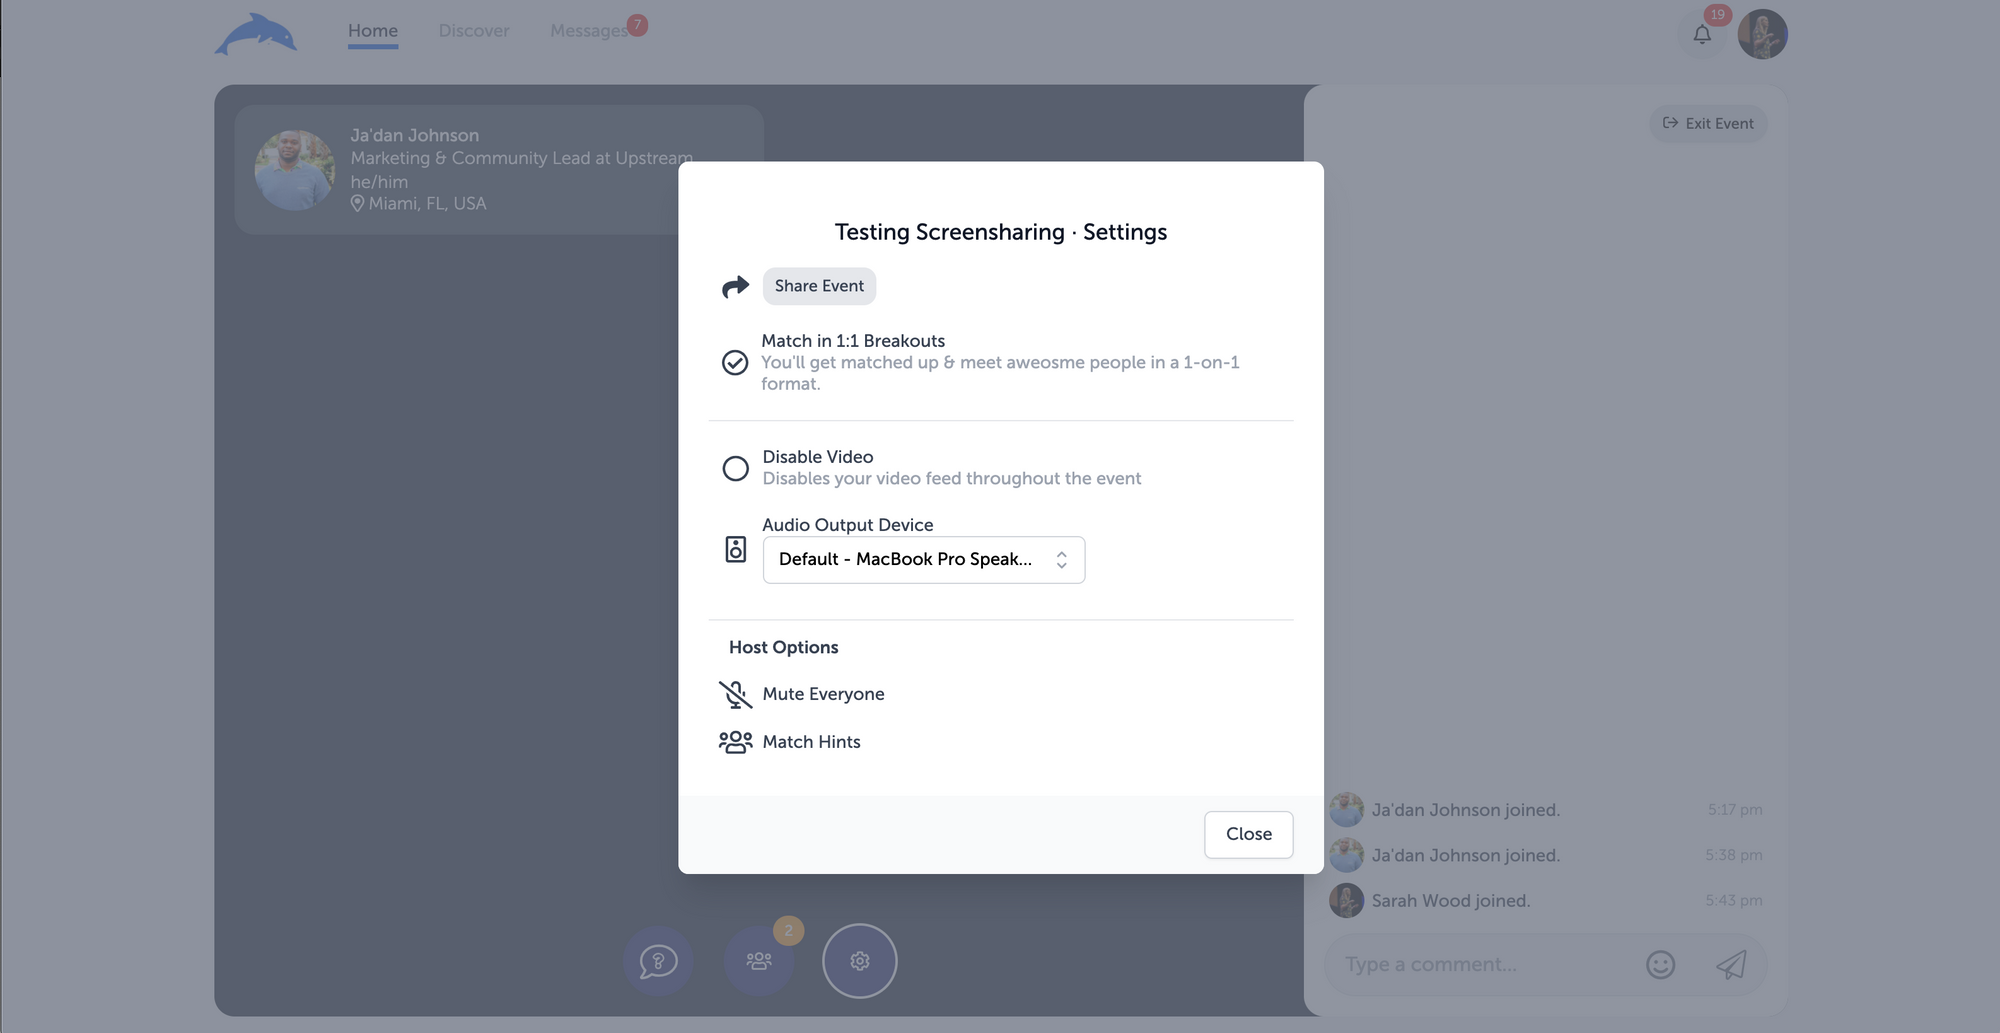Click the dolphin logo in the header

pyautogui.click(x=256, y=34)
